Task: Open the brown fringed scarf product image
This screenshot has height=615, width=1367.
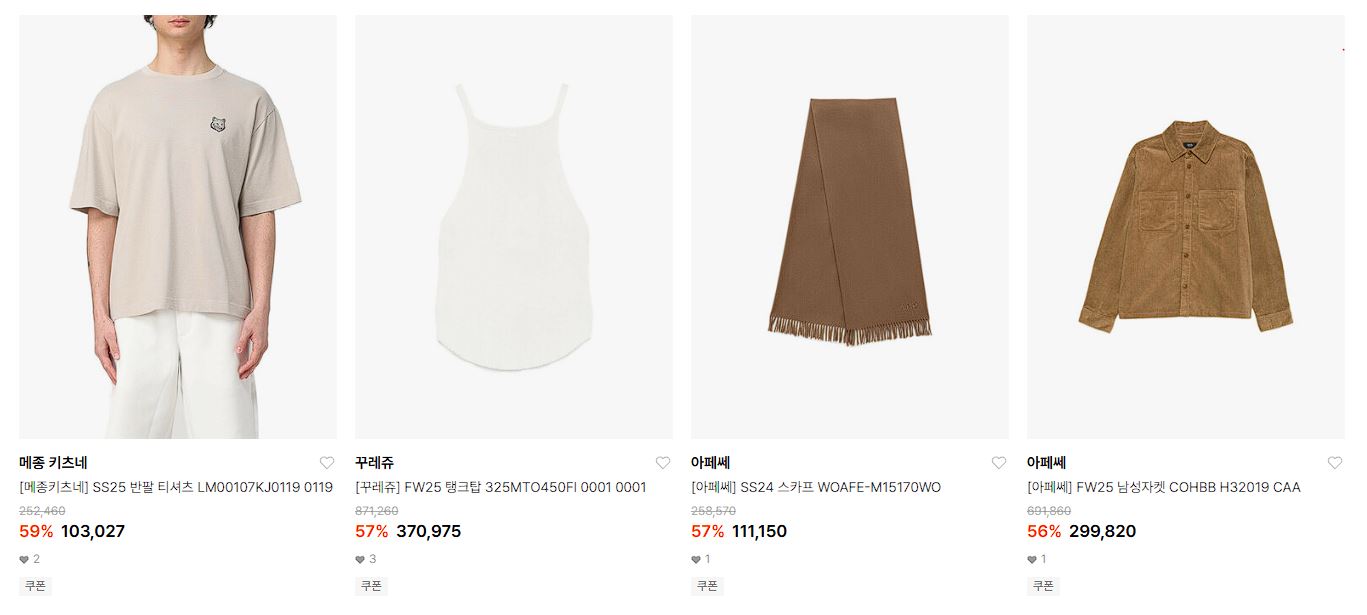Action: point(850,227)
